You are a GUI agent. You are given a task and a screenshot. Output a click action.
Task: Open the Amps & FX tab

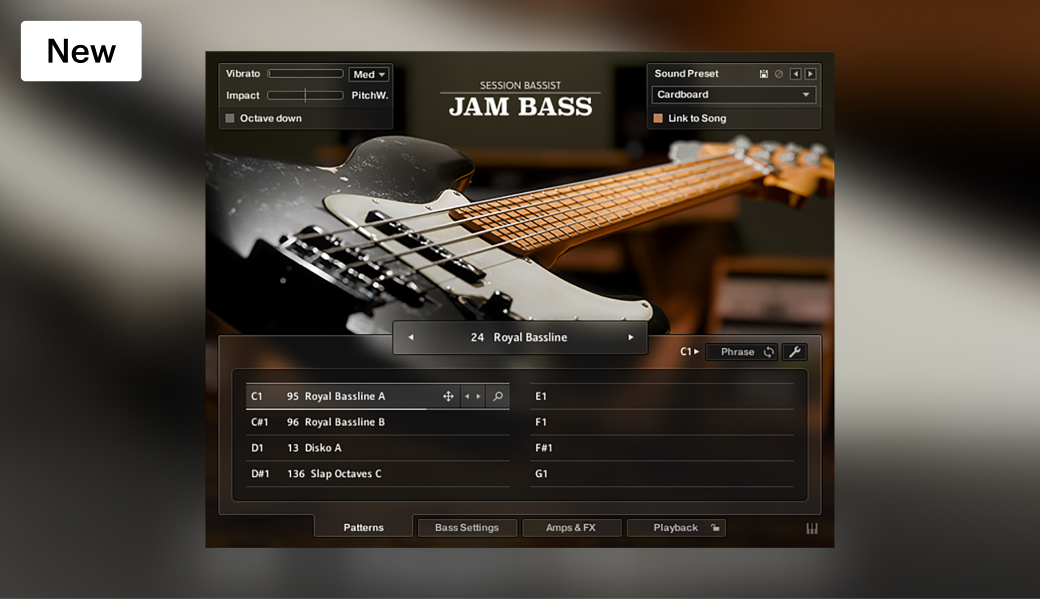571,527
